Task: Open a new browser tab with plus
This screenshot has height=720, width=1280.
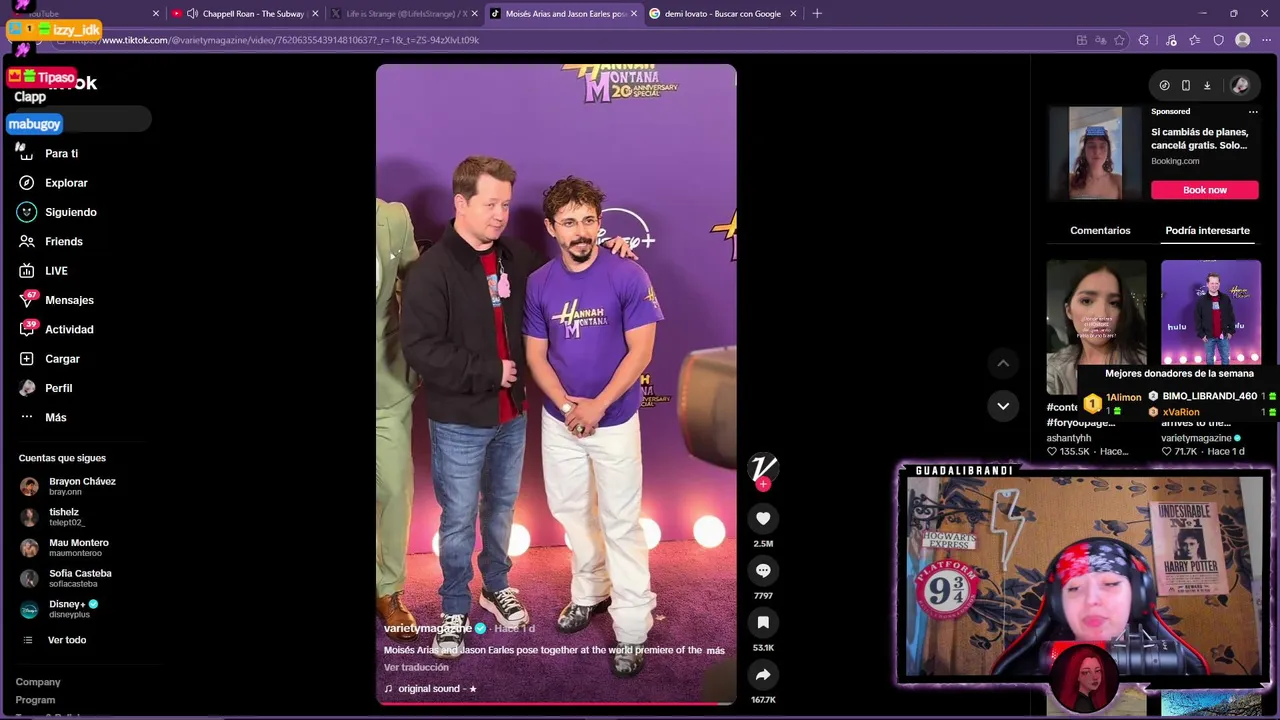Action: coord(817,14)
